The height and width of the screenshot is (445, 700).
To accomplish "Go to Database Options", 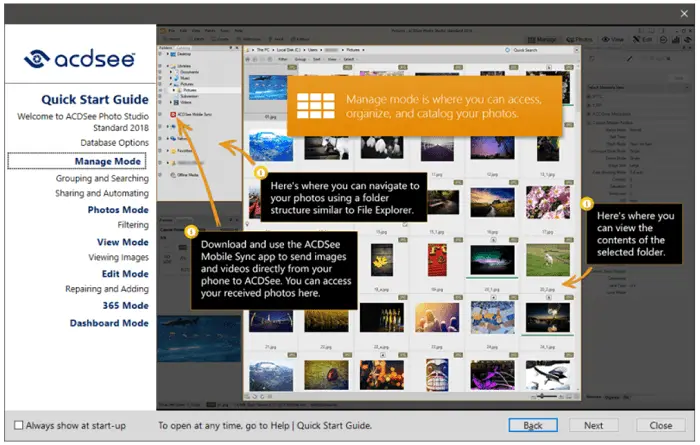I will click(x=115, y=143).
